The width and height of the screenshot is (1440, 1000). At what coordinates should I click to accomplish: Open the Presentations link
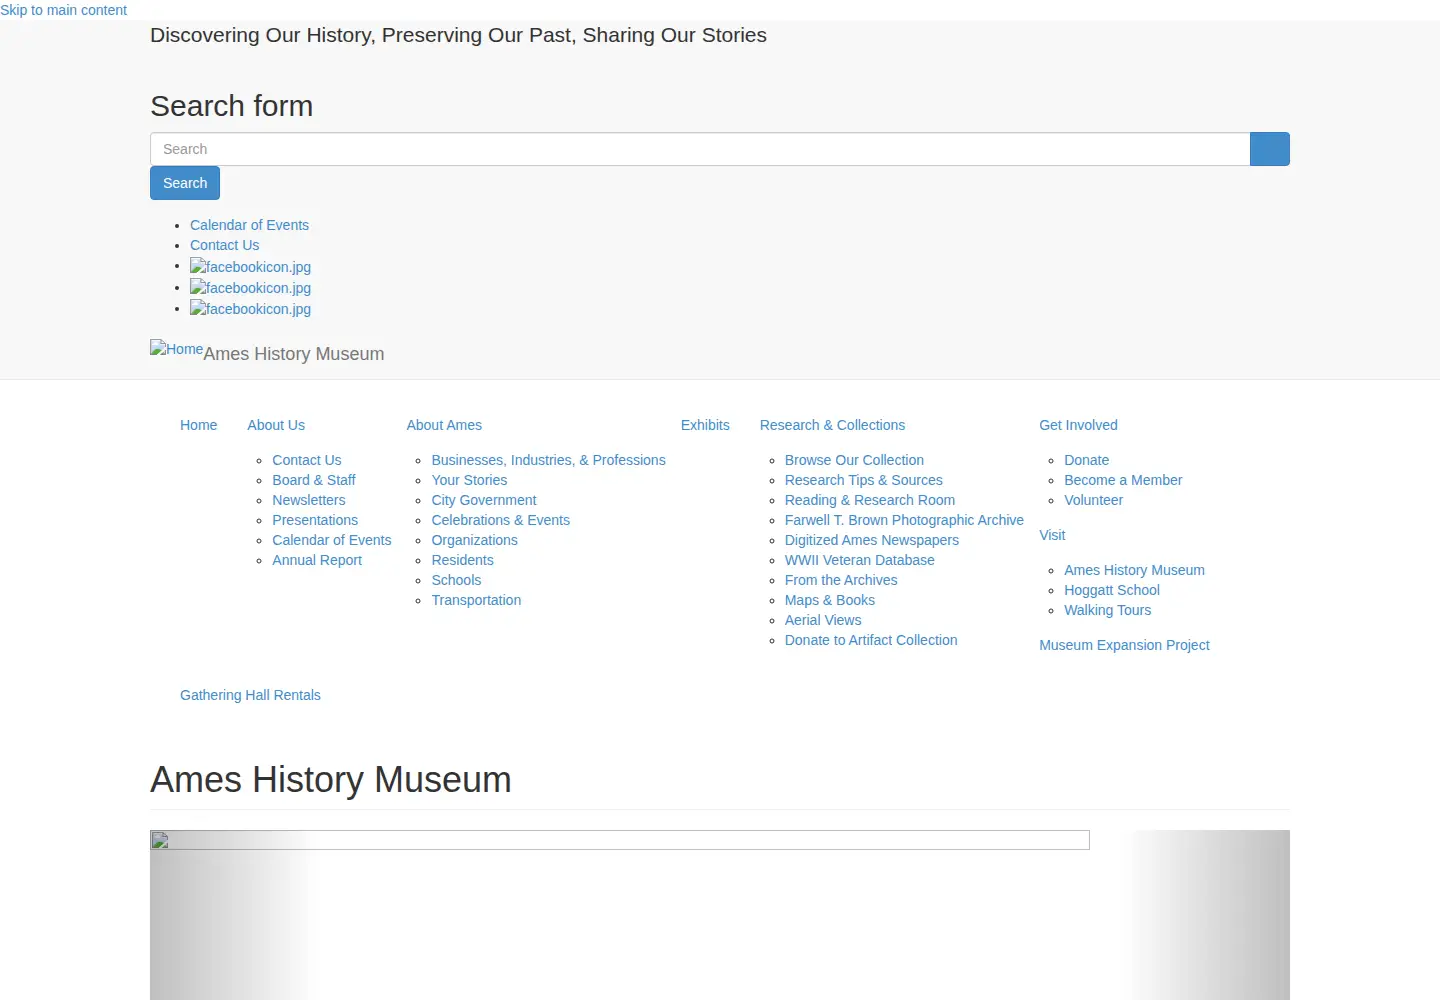[315, 520]
